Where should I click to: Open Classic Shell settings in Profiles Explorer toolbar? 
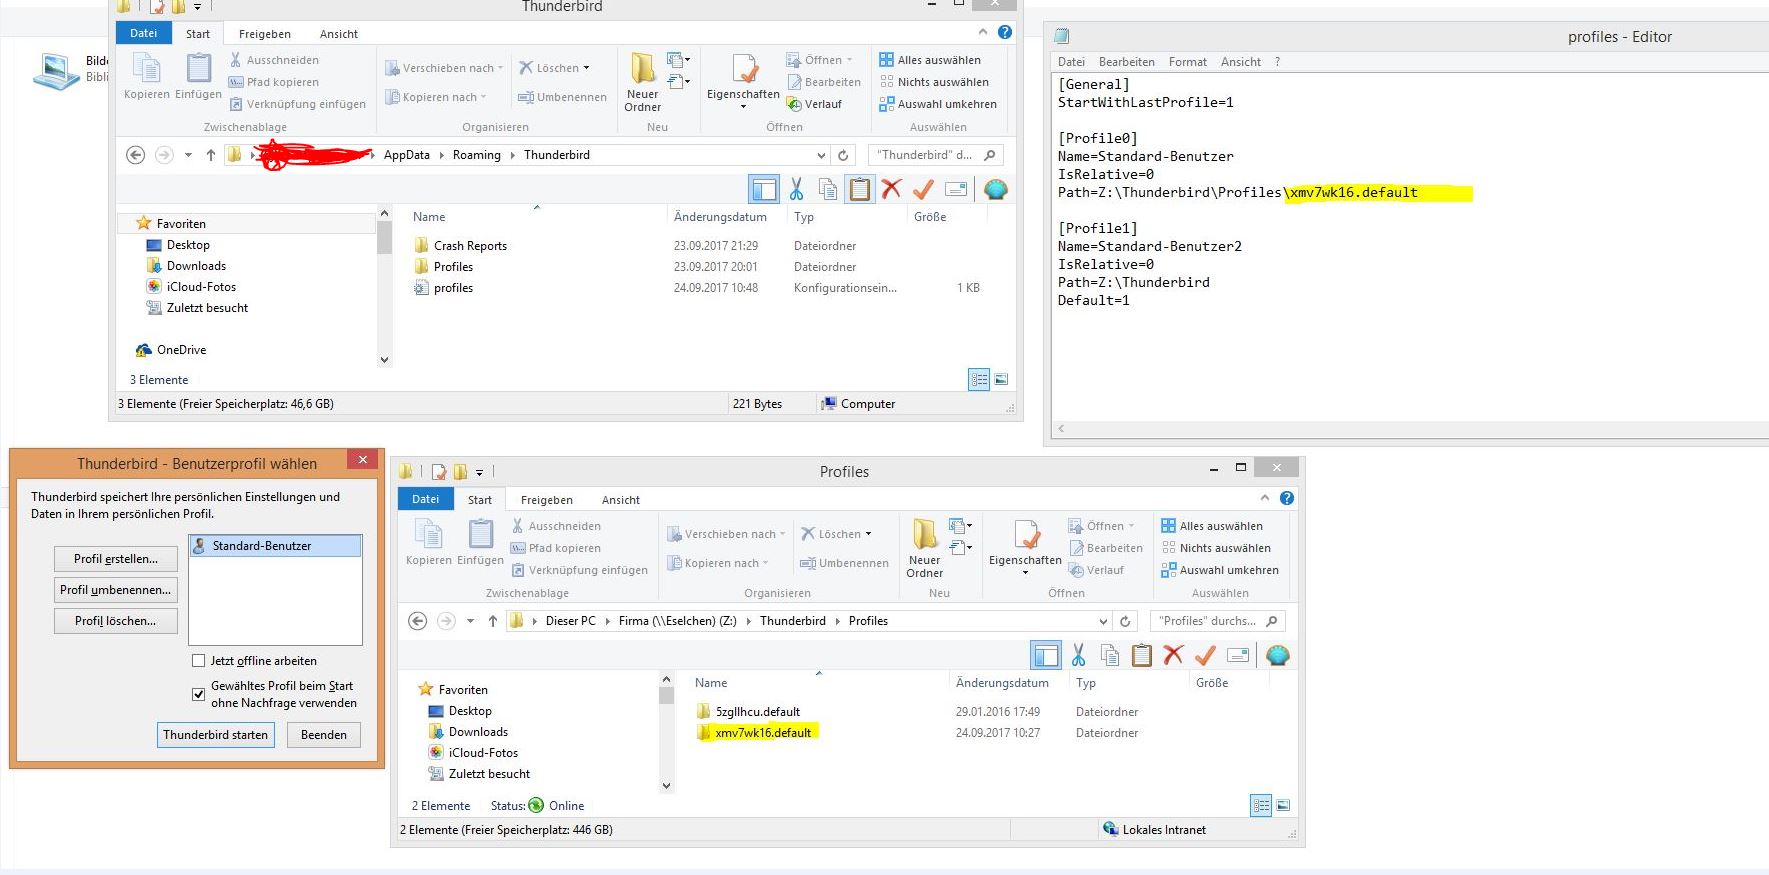1277,655
